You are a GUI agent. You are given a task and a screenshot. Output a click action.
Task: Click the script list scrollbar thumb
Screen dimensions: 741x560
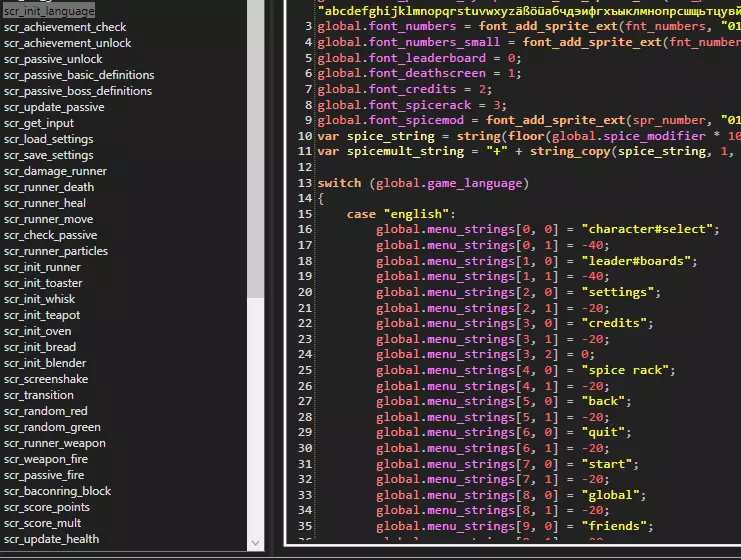pos(256,149)
